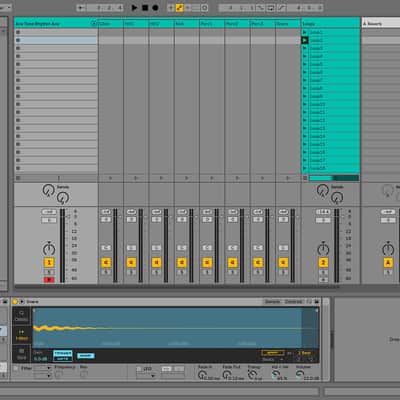The width and height of the screenshot is (400, 400).
Task: Open the LFO waveform dropdown
Action: pos(146,376)
